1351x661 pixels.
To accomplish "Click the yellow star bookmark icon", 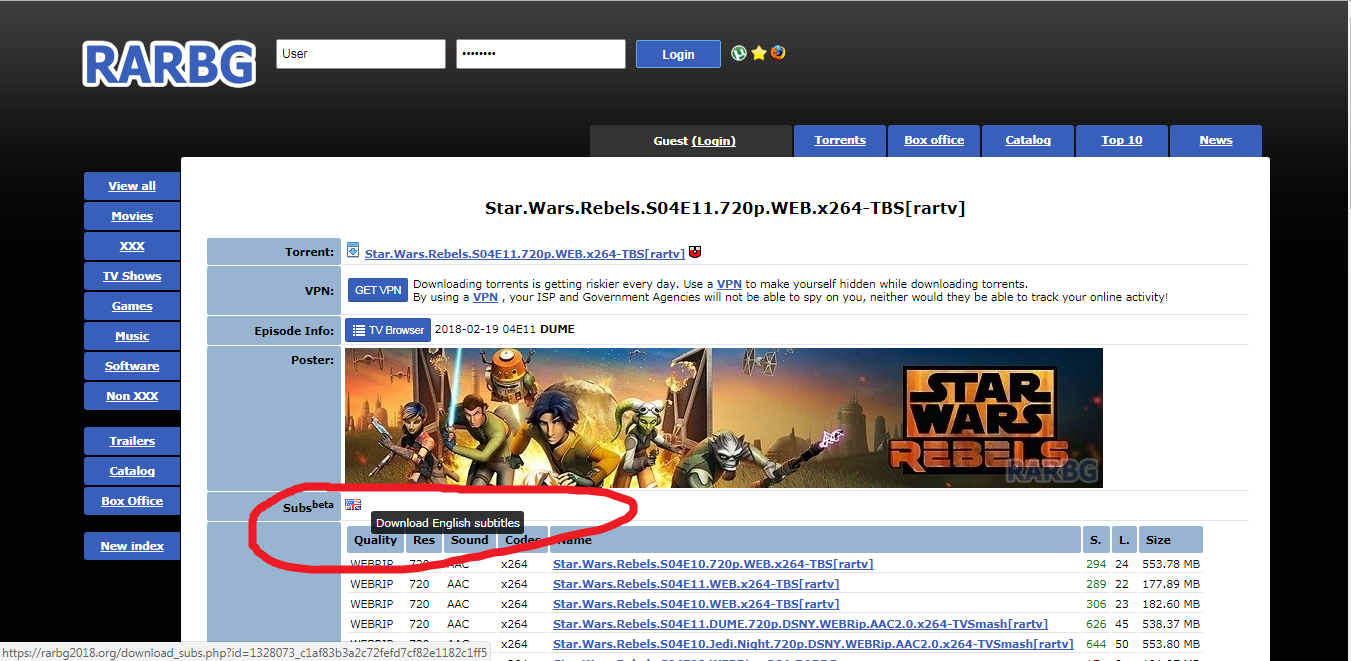I will click(759, 53).
